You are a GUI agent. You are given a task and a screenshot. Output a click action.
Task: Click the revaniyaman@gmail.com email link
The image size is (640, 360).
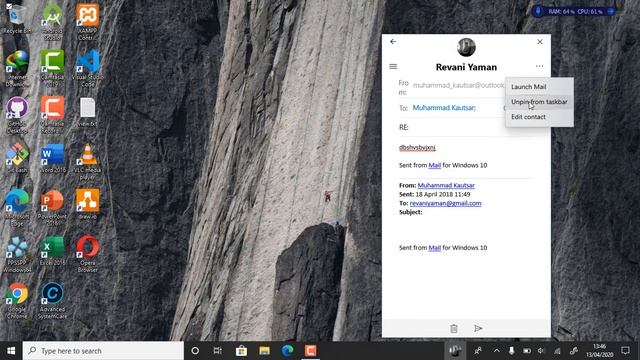[x=445, y=203]
